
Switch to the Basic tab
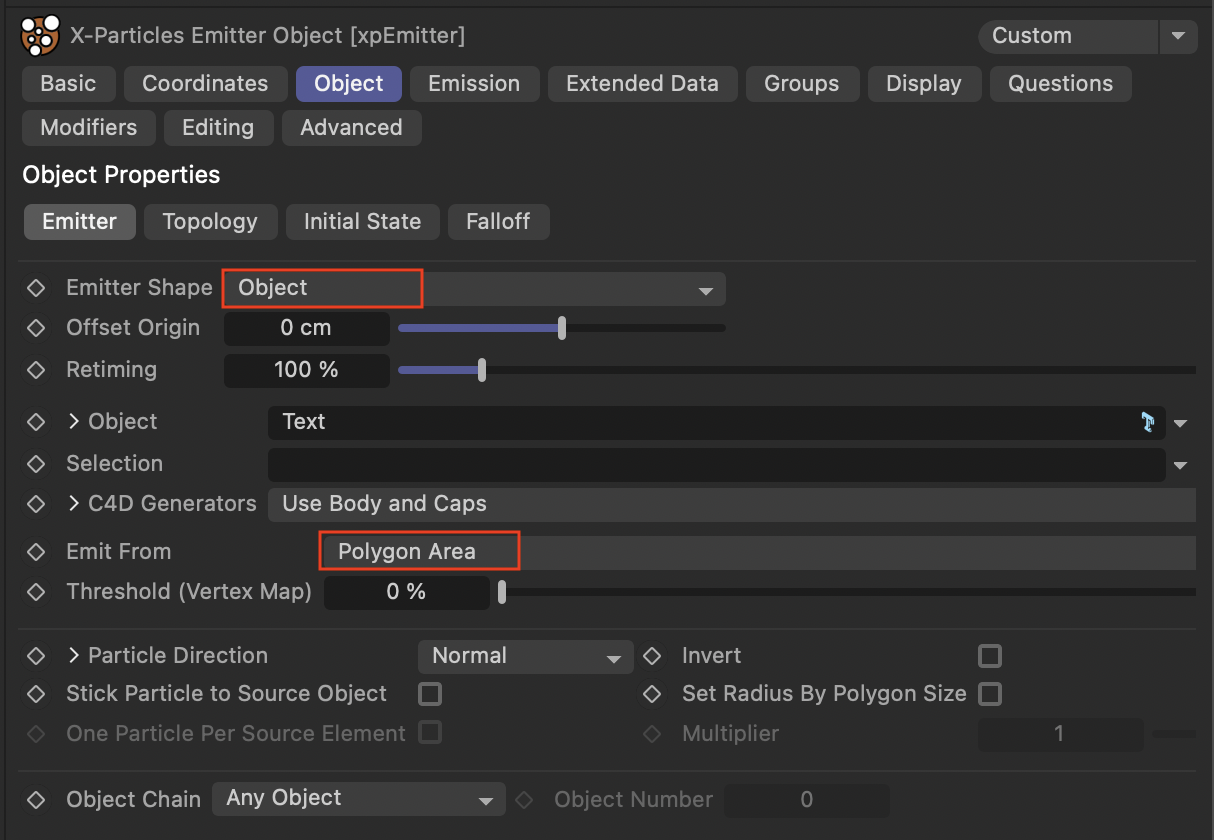[69, 84]
